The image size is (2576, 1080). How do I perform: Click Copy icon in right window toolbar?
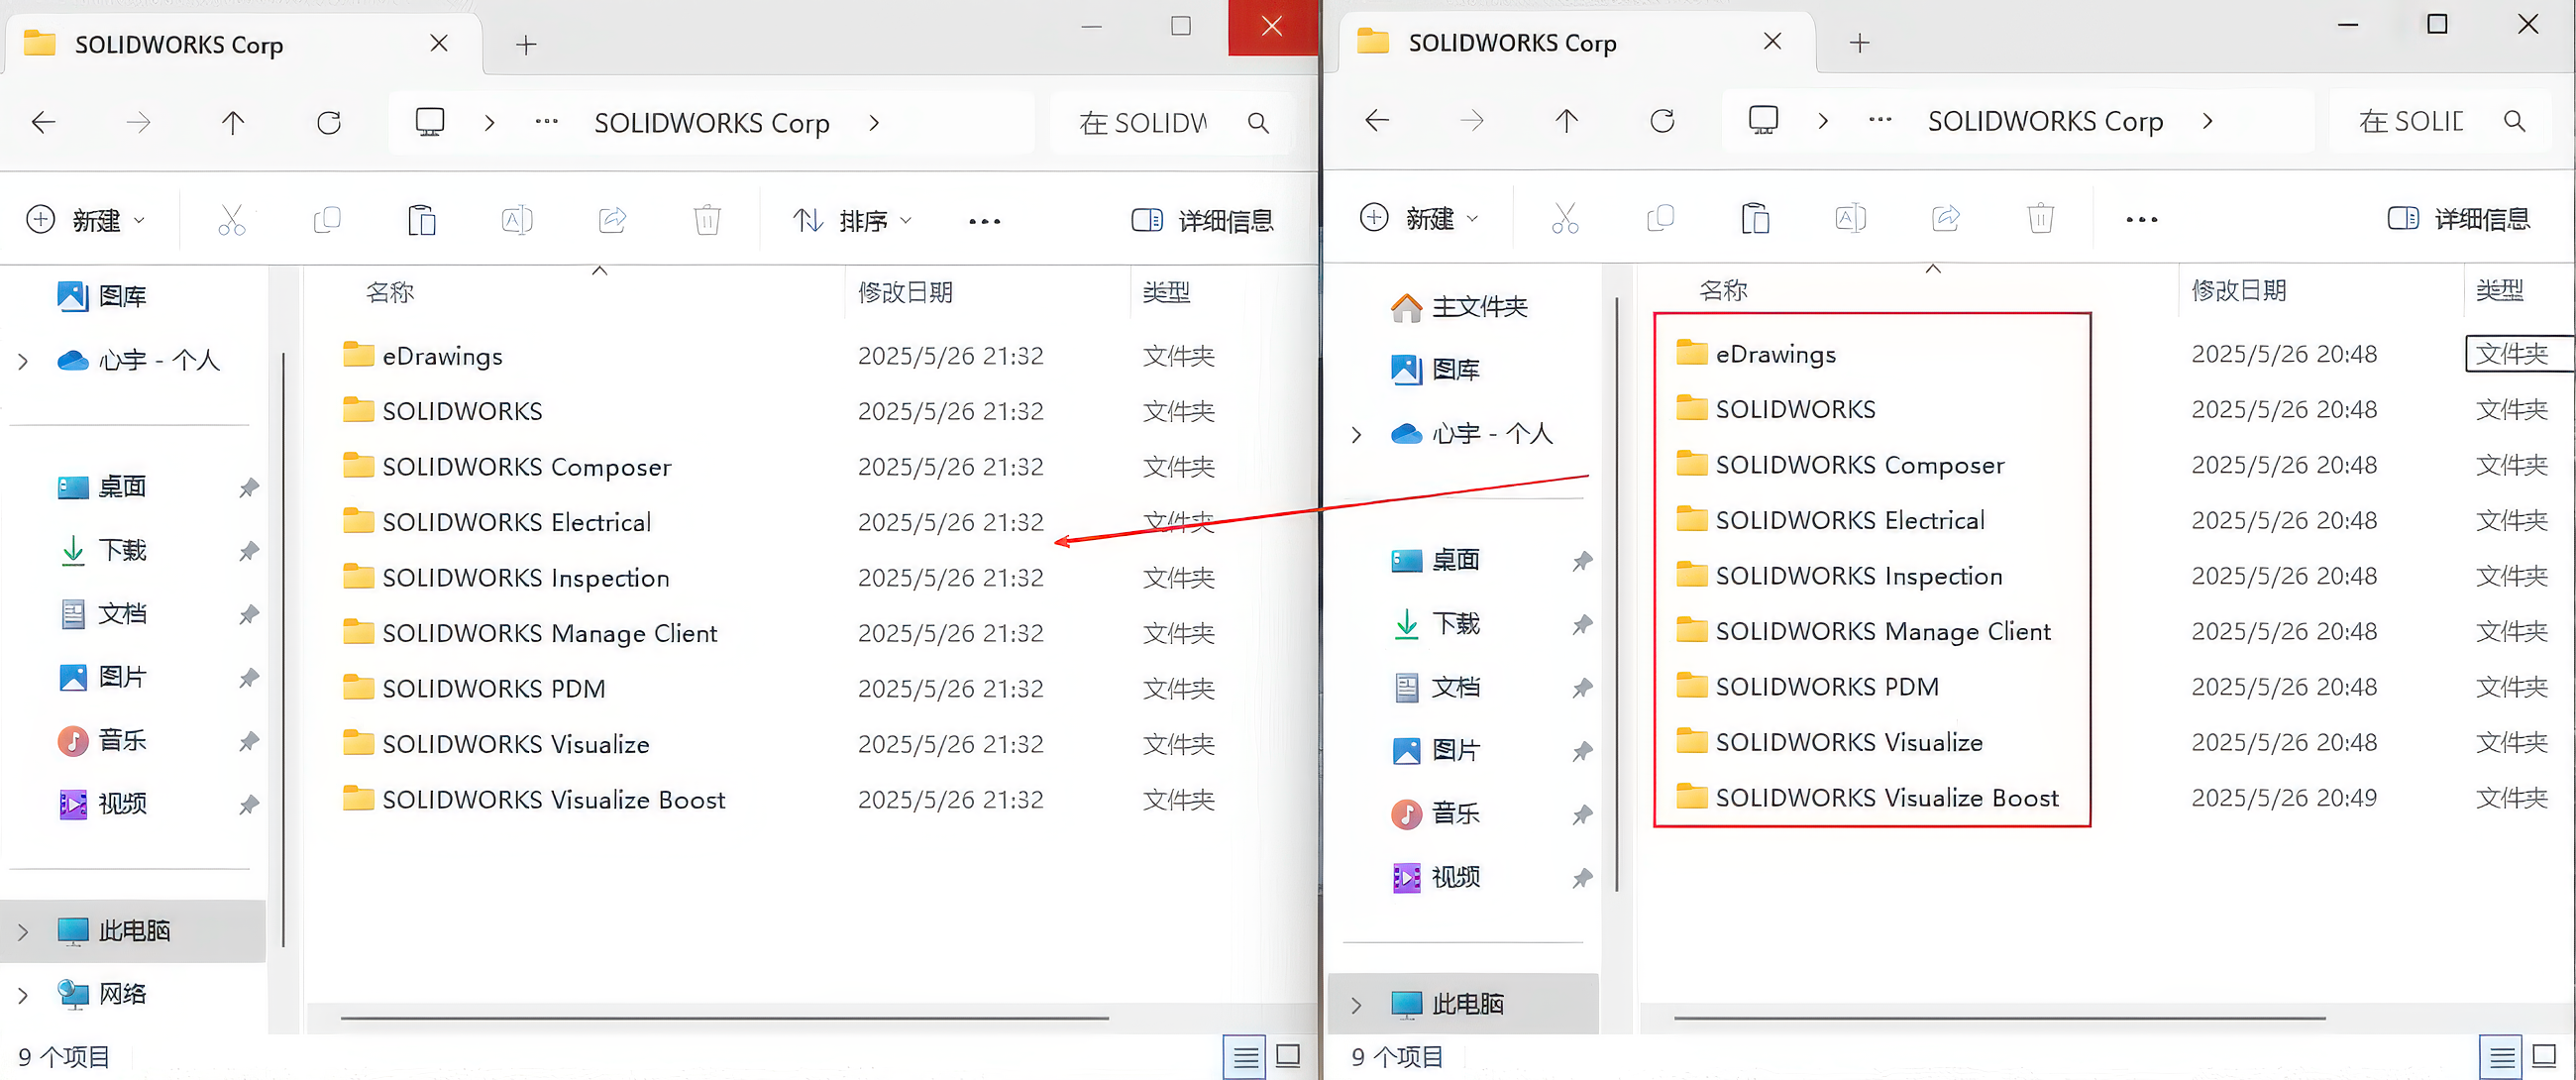1660,218
